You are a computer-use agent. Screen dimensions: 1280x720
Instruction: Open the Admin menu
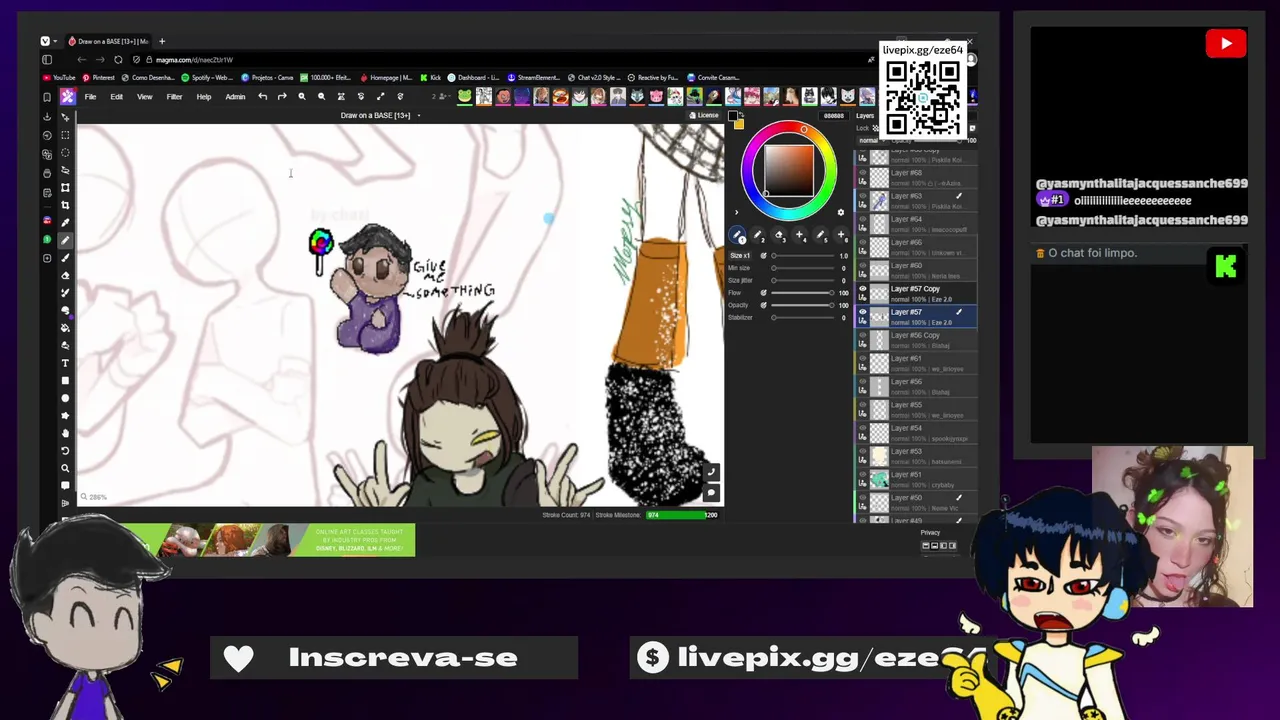(x=235, y=97)
